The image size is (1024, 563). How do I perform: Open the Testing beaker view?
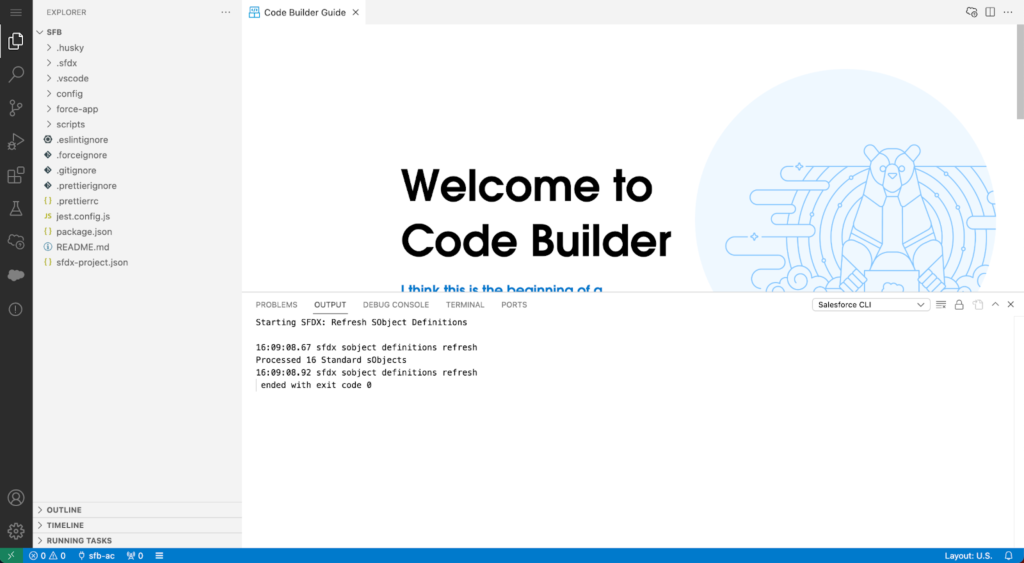(x=16, y=208)
